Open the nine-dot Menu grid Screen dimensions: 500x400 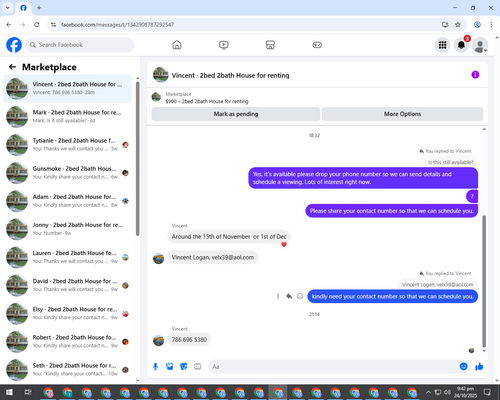coord(442,45)
